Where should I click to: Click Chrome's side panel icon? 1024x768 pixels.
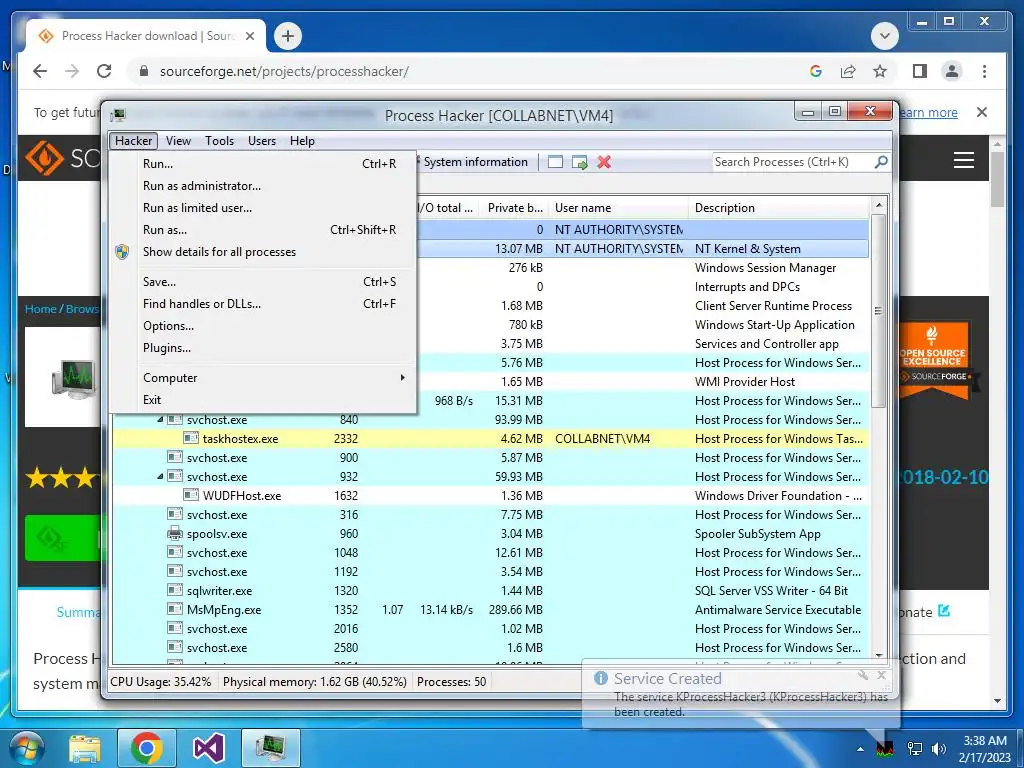point(920,71)
